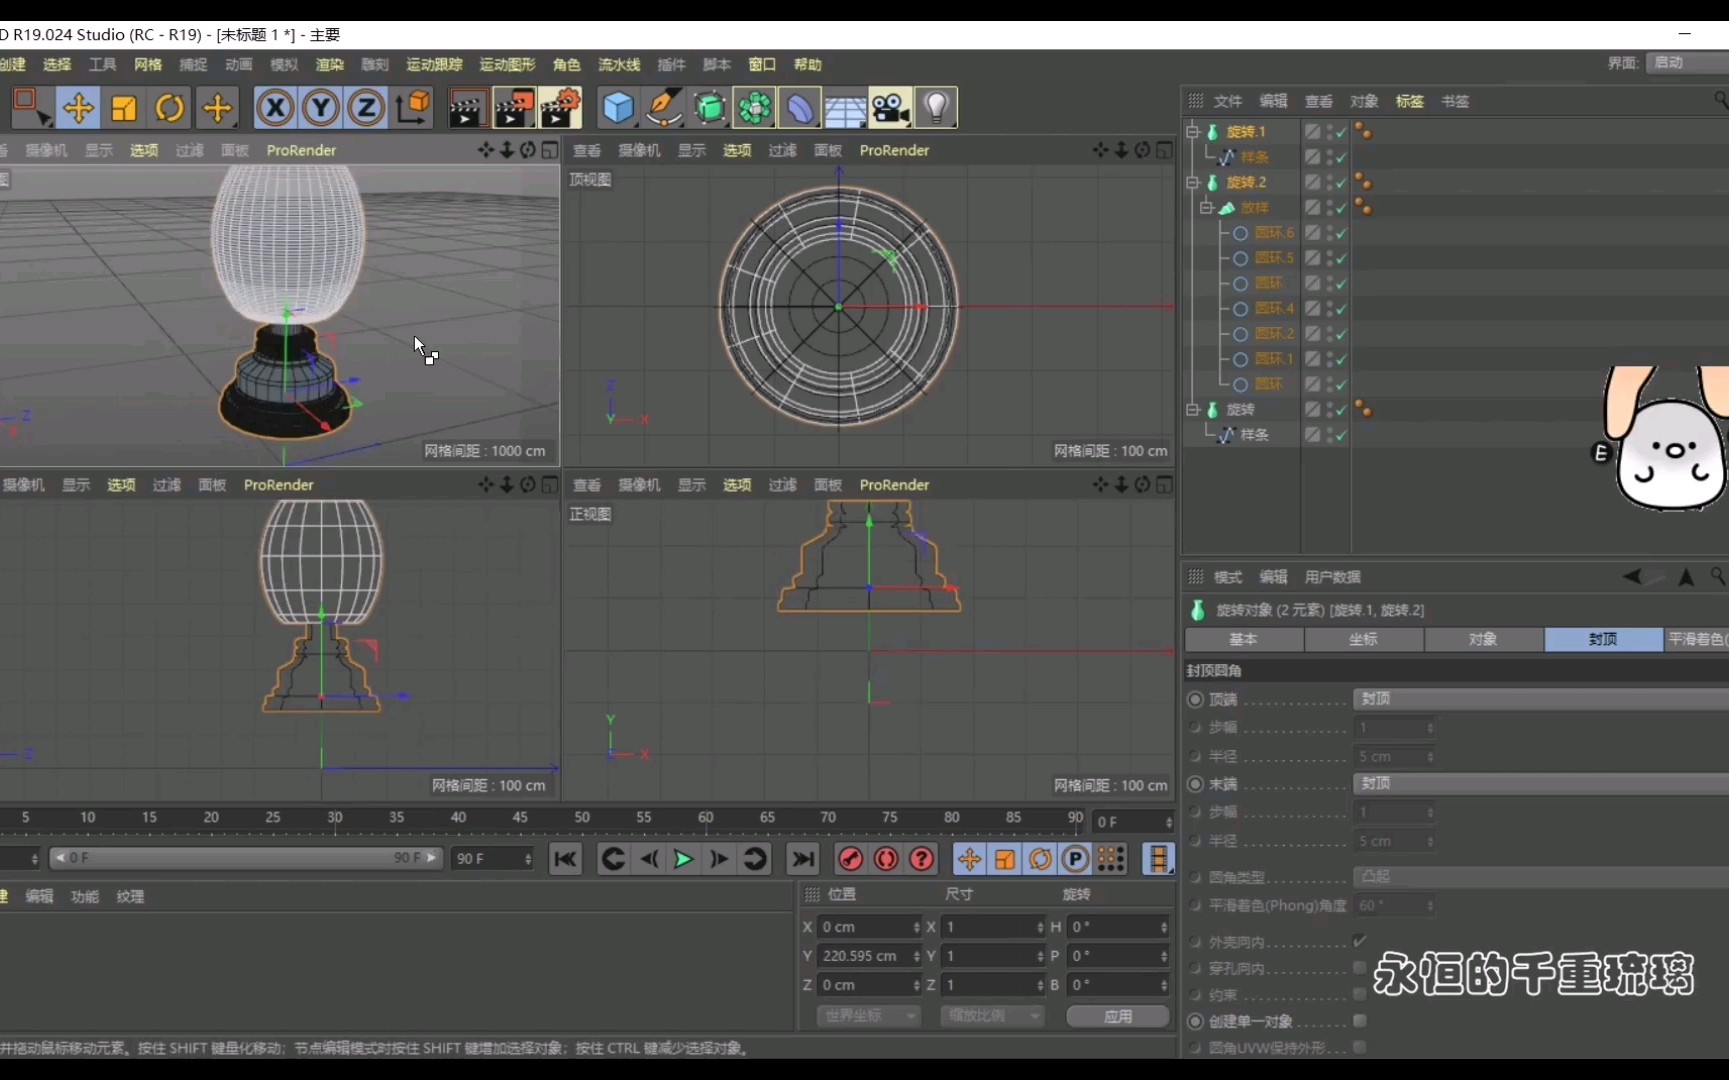Screen dimensions: 1729x1080
Task: Toggle the 外壳向内 checkbox
Action: 1360,940
